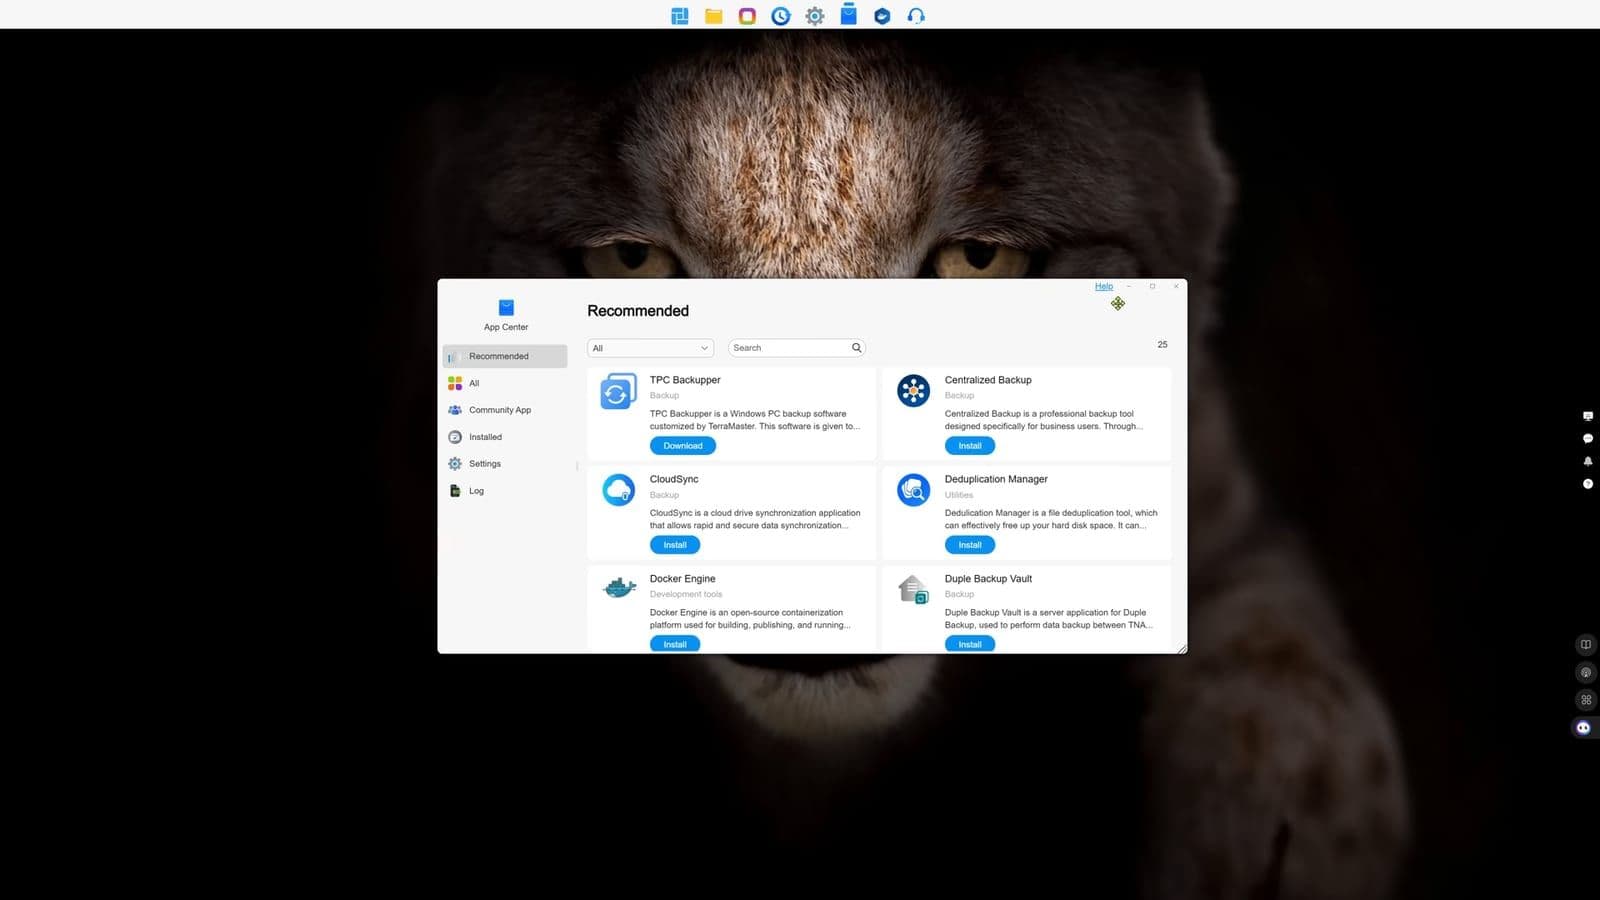Image resolution: width=1600 pixels, height=900 pixels.
Task: Open the Community App section
Action: pyautogui.click(x=505, y=410)
